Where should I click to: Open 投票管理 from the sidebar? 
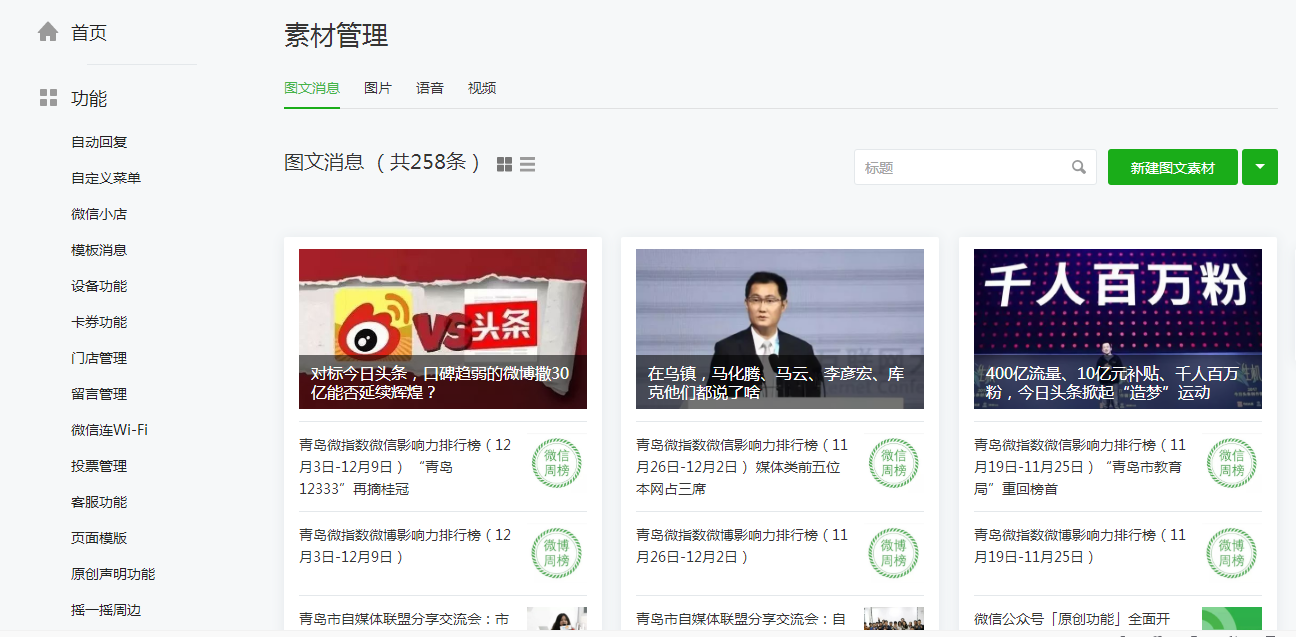pos(99,466)
